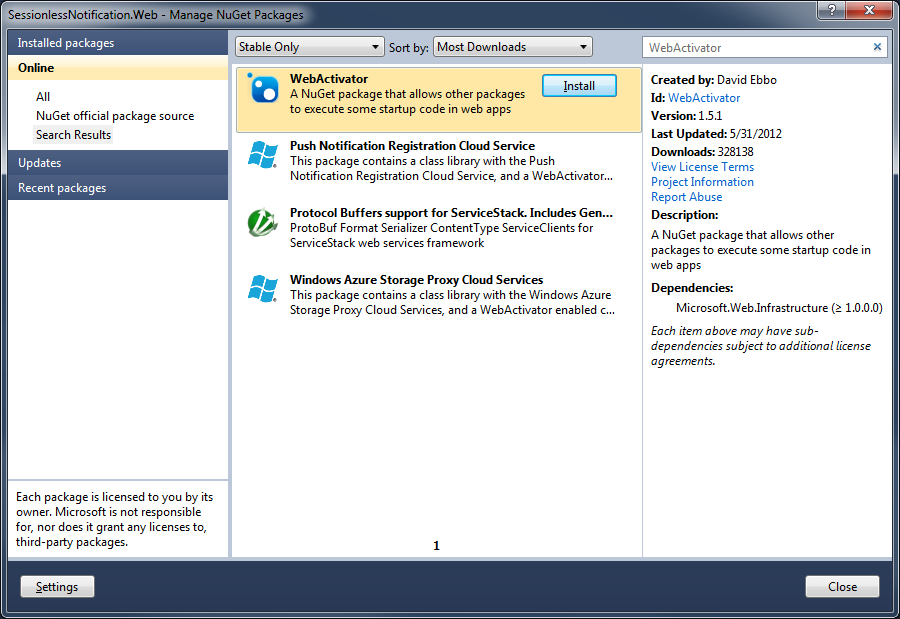Click the Protocol Buffers ServiceStack package icon
The image size is (900, 619).
click(263, 222)
